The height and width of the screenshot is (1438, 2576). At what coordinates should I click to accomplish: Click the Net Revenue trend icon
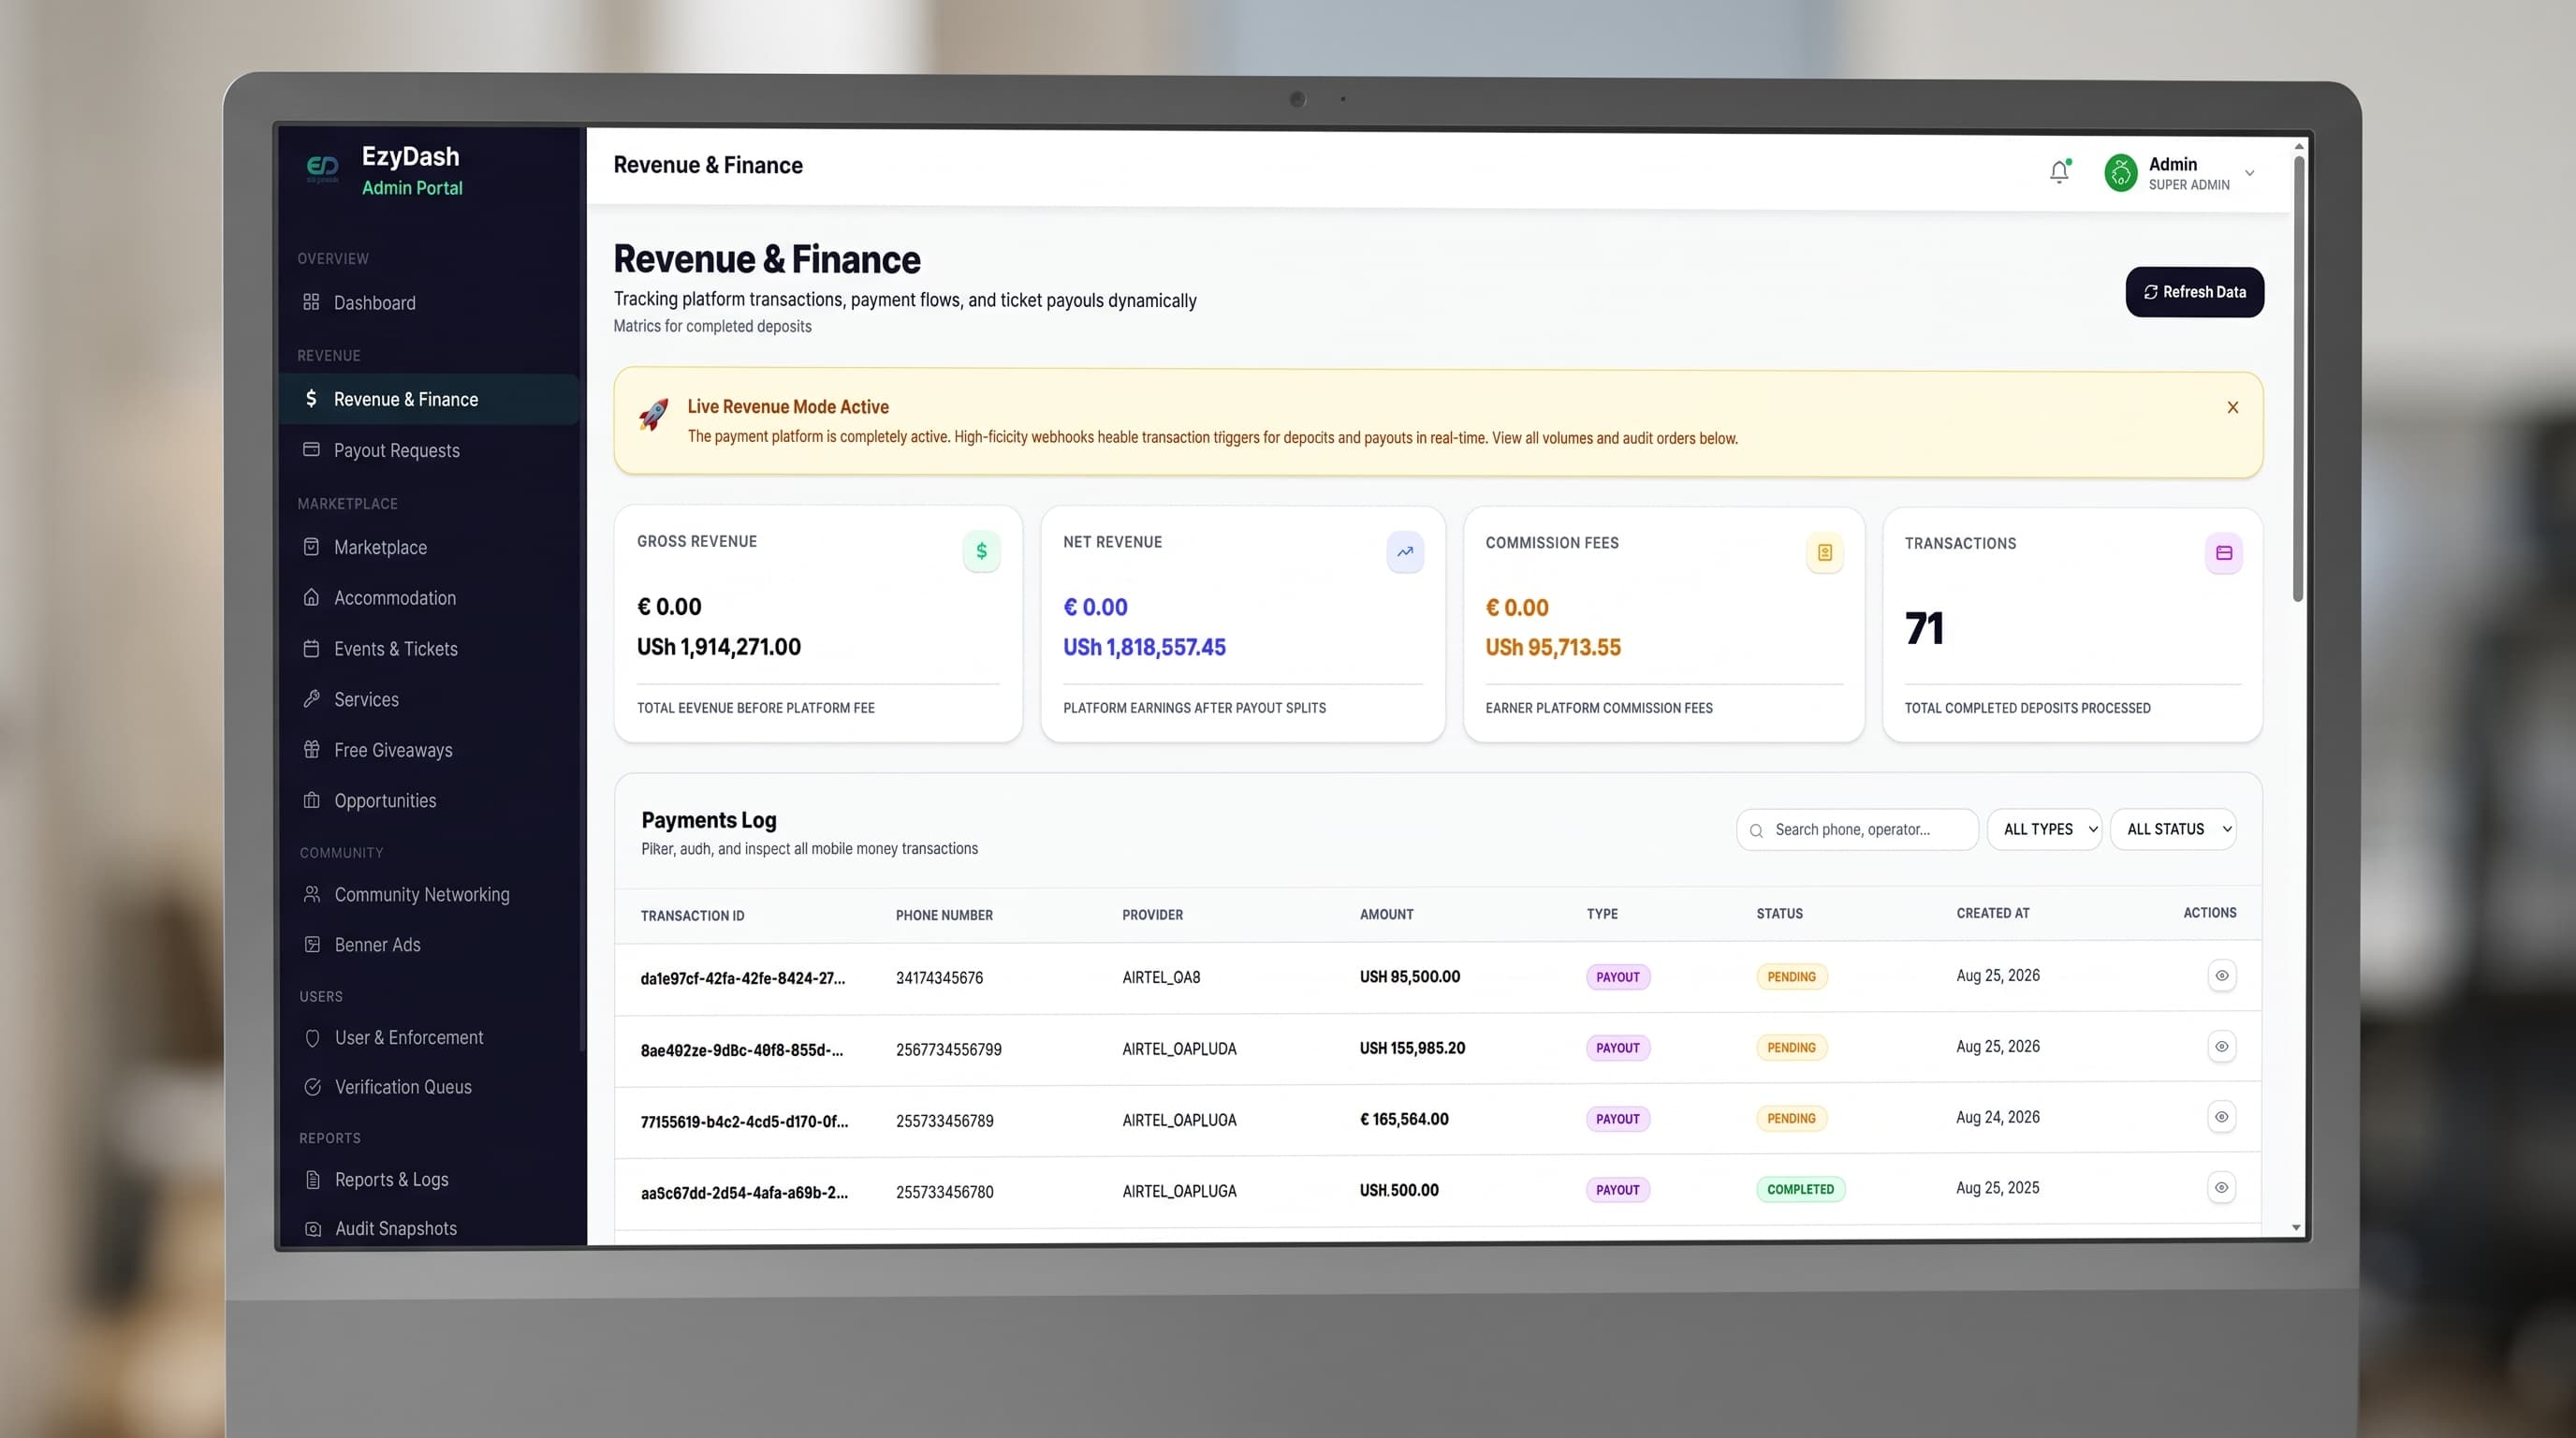pyautogui.click(x=1405, y=552)
